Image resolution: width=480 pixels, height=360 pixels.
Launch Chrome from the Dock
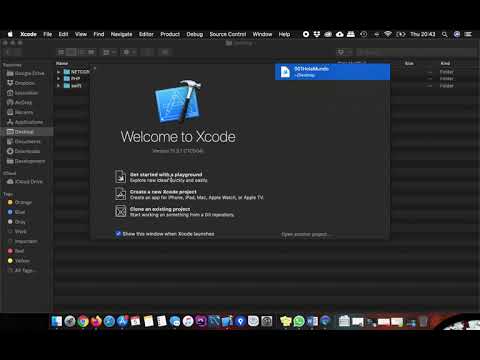[x=83, y=321]
